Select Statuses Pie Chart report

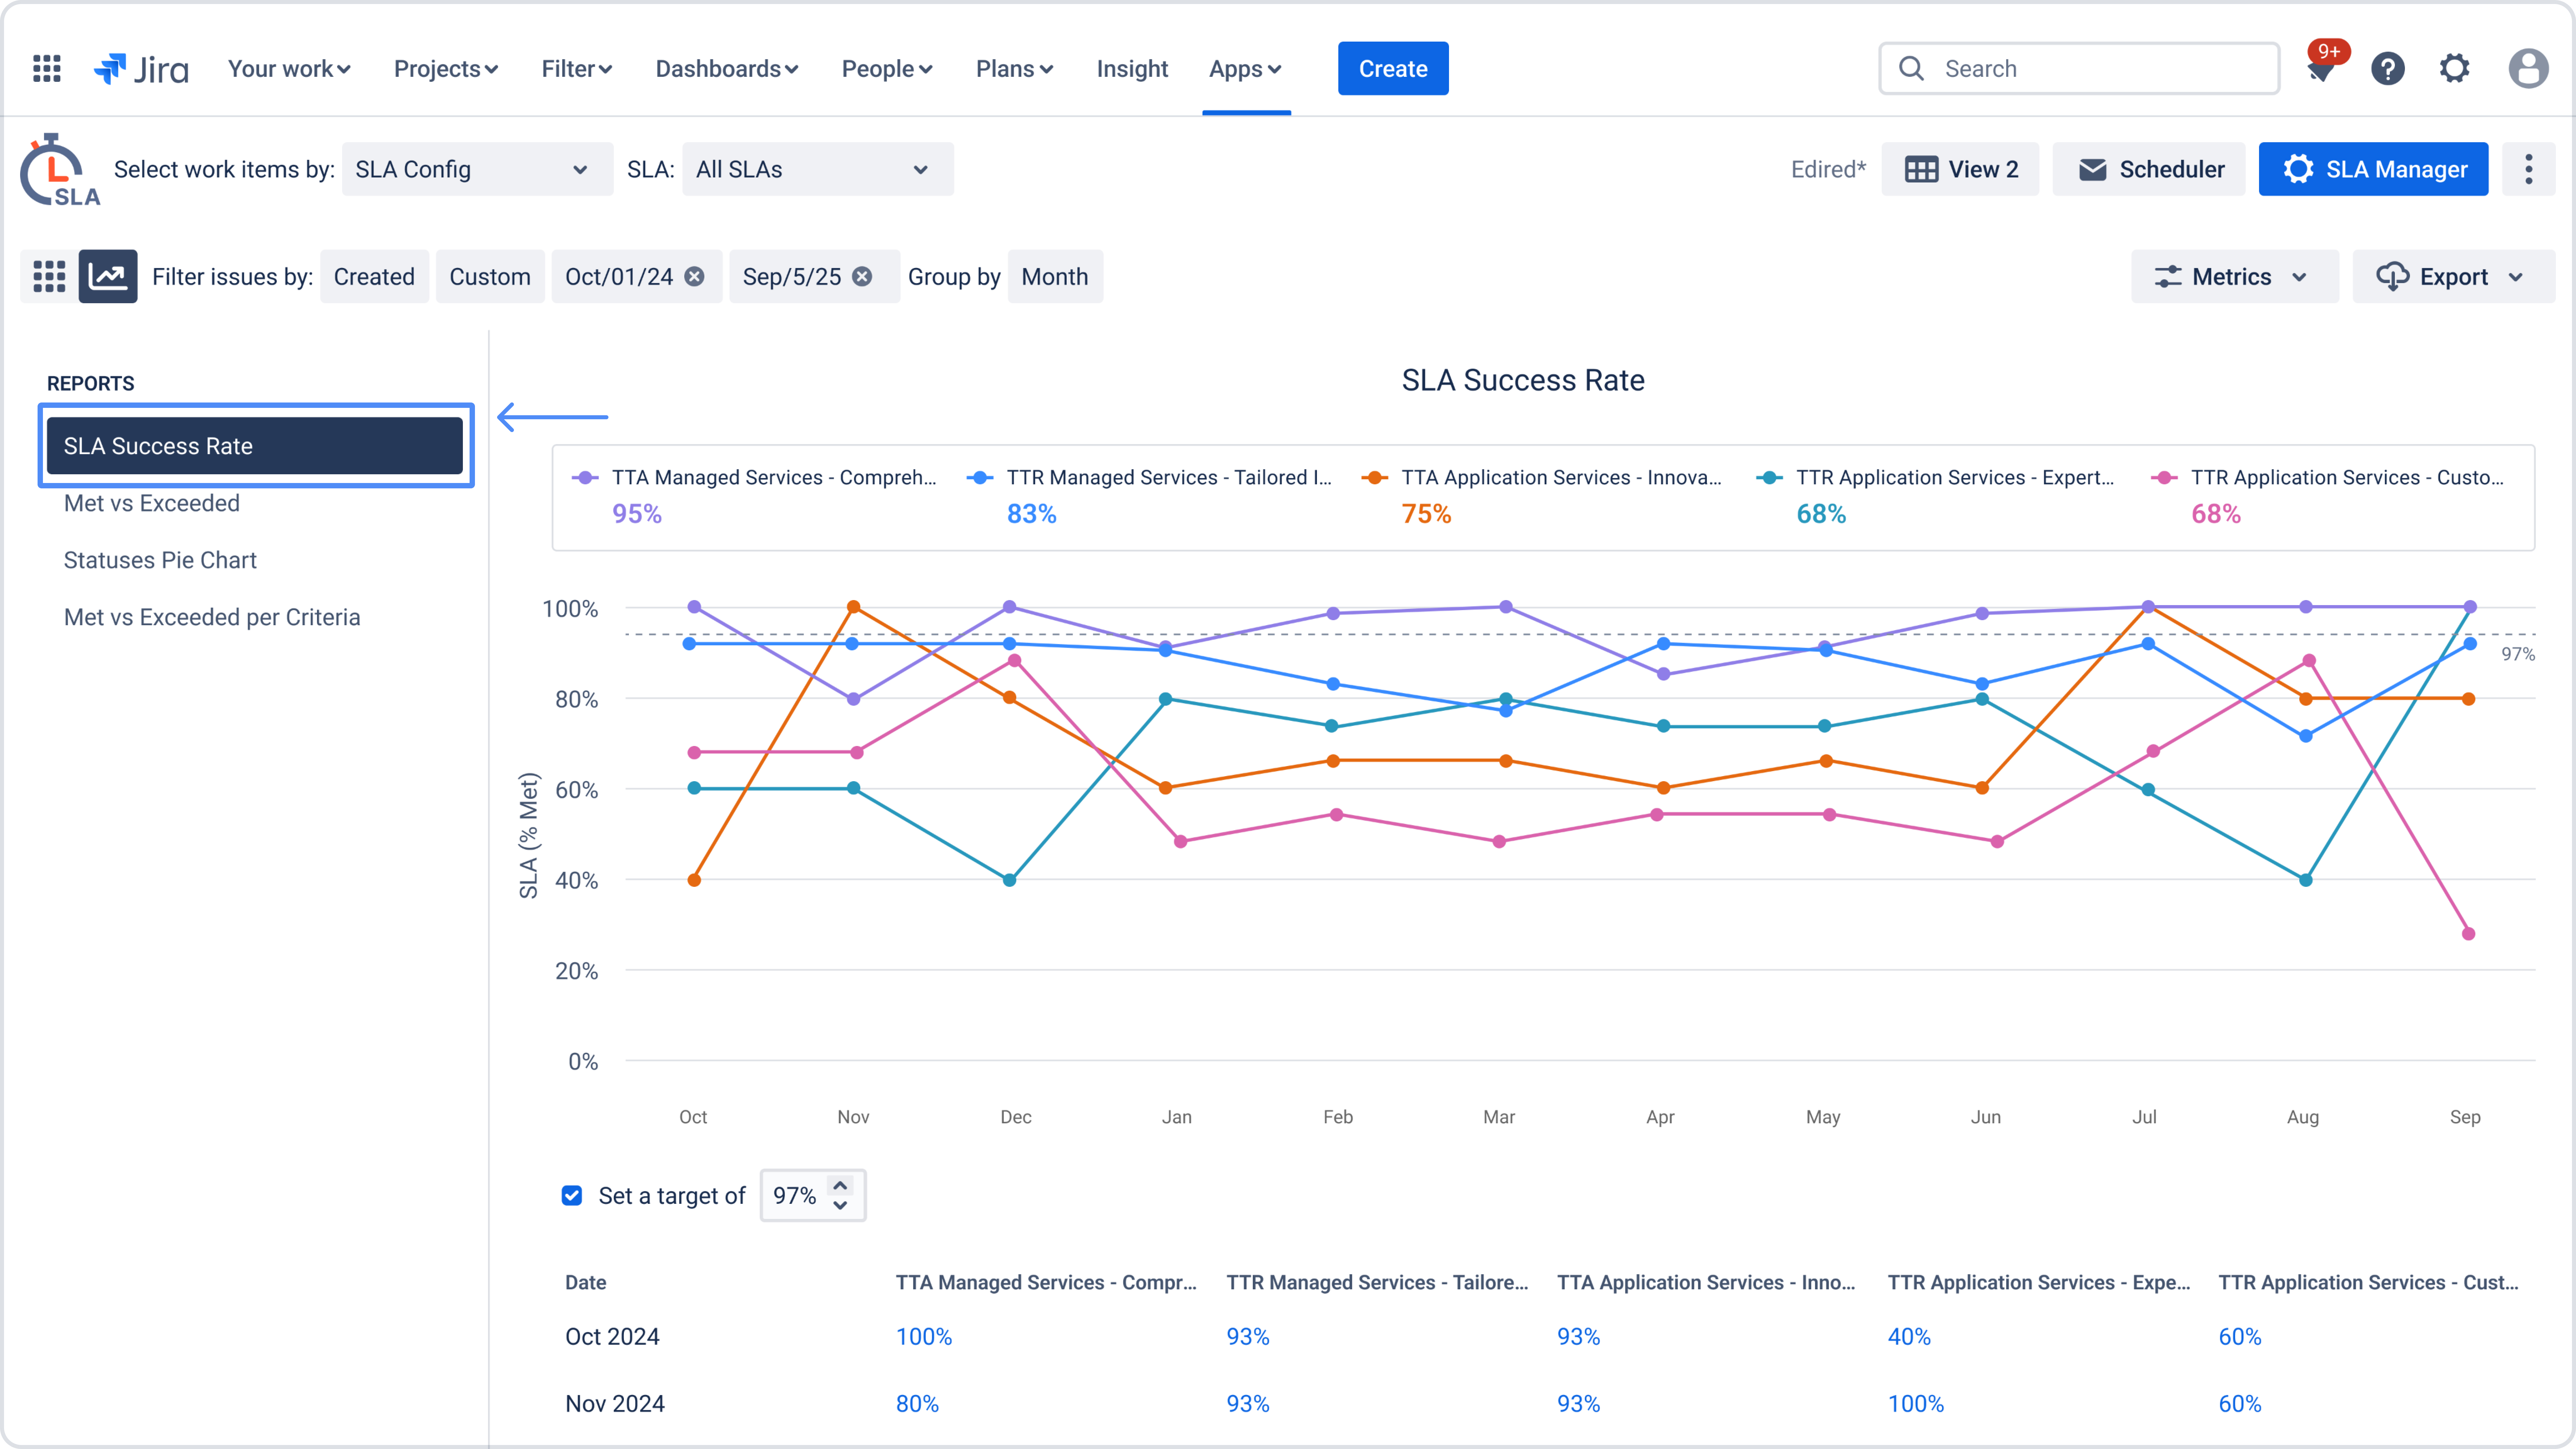coord(160,560)
